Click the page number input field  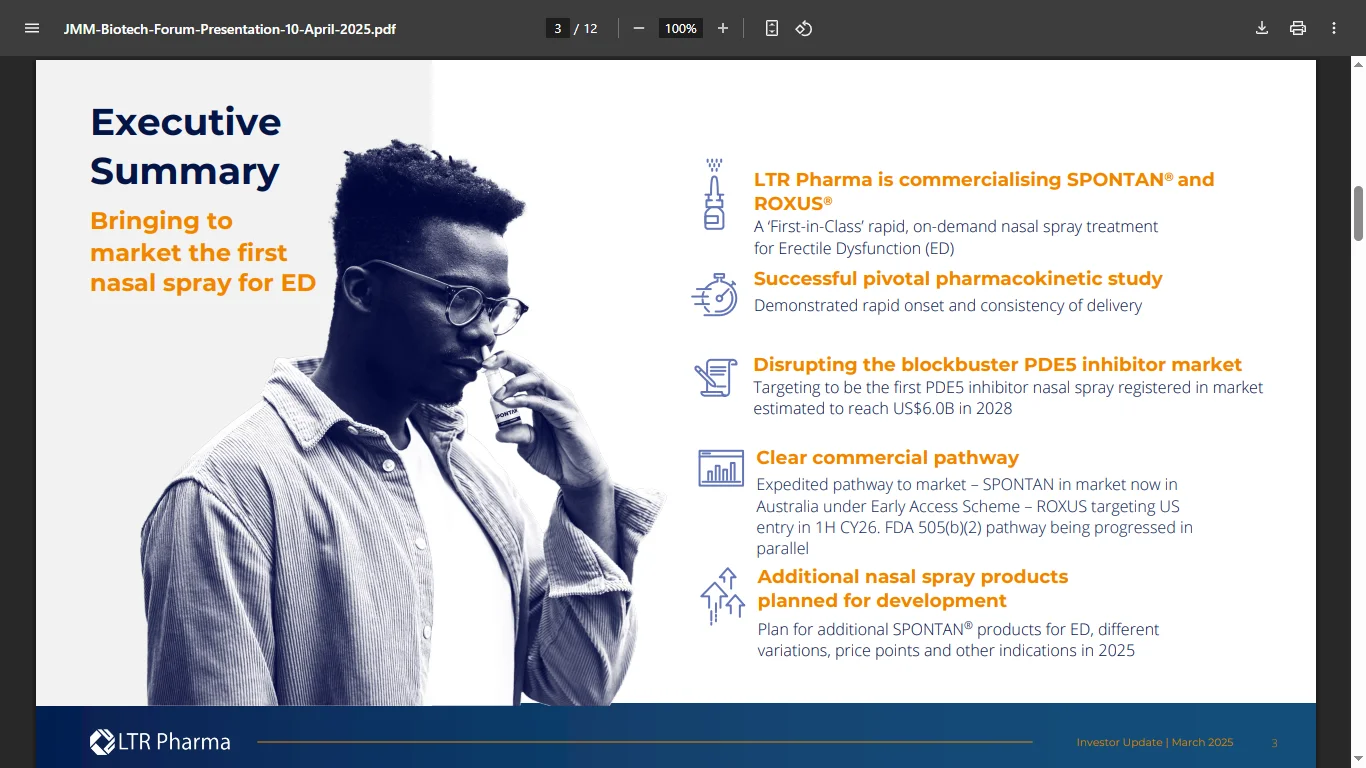pyautogui.click(x=558, y=28)
